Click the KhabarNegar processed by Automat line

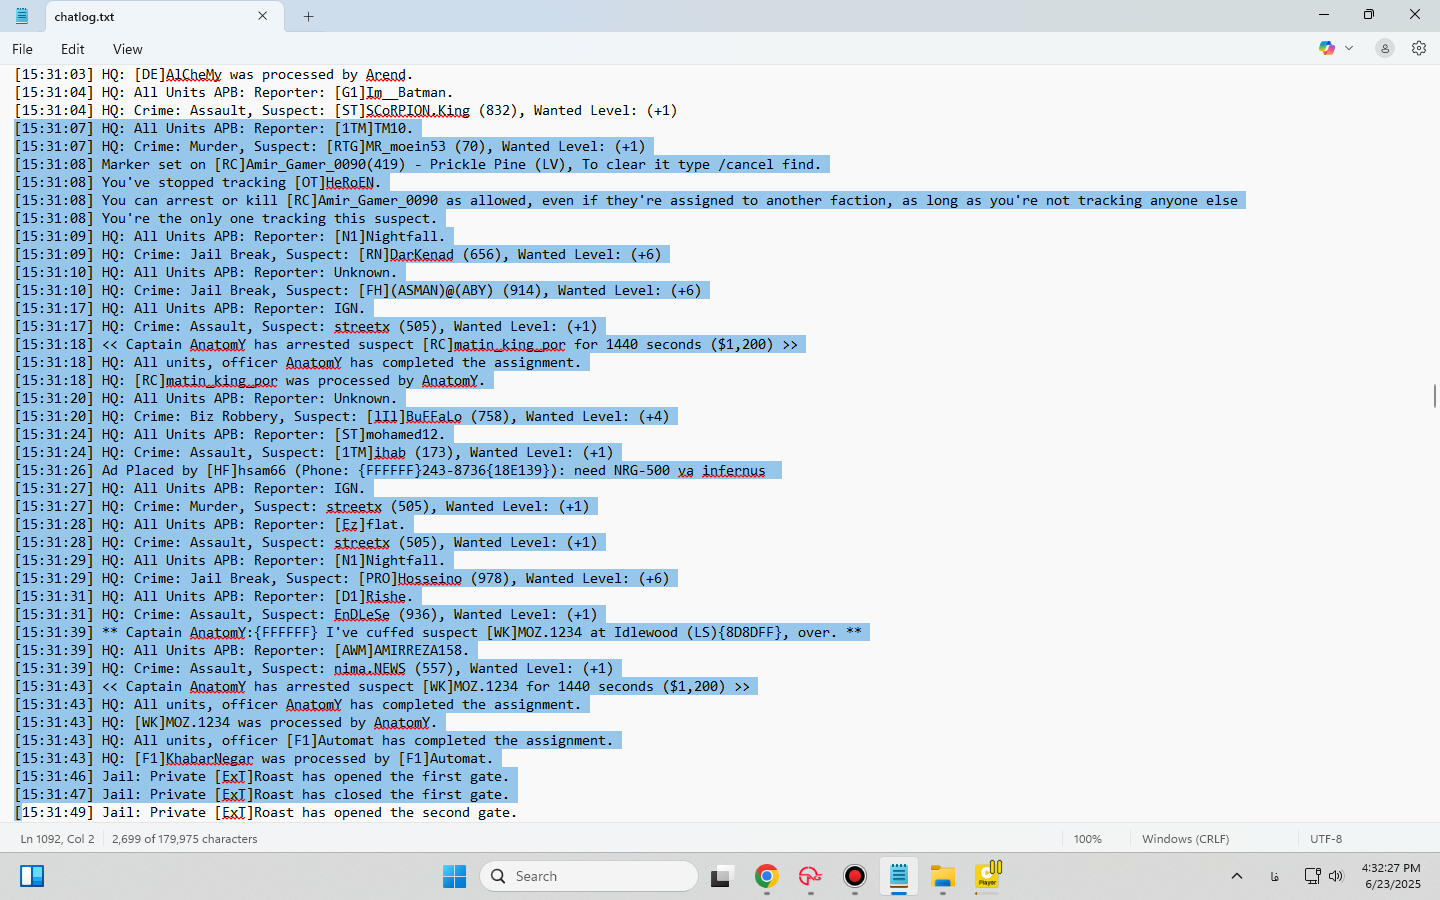pos(254,759)
